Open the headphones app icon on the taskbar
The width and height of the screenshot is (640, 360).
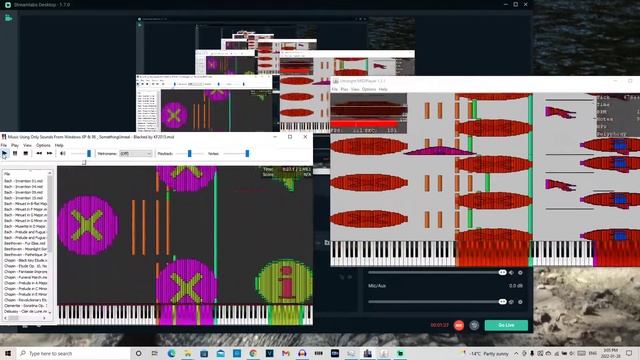click(302, 353)
